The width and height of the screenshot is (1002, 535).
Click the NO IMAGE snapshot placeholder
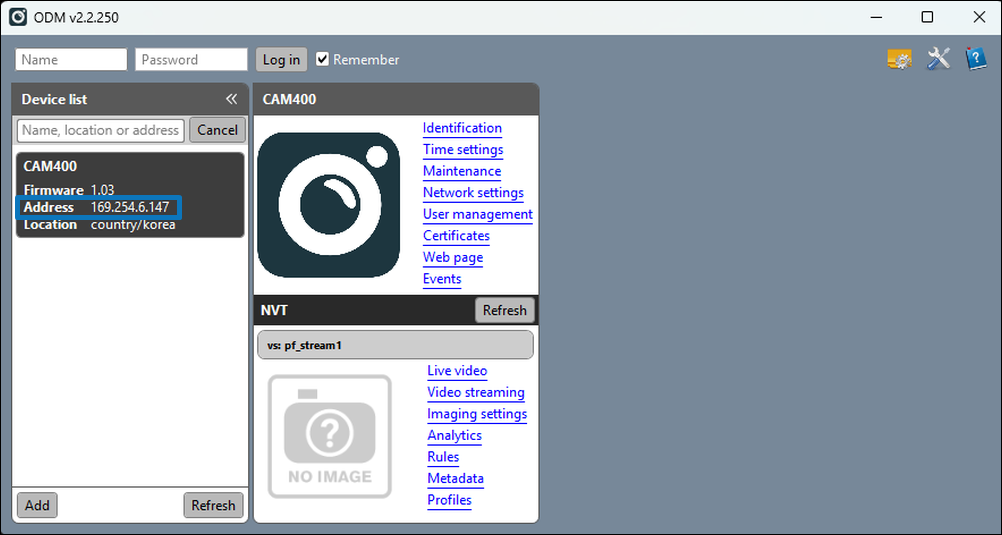coord(329,436)
